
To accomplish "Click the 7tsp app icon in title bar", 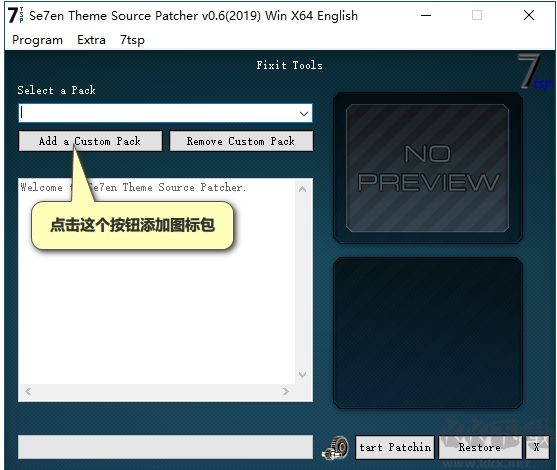I will [x=16, y=15].
